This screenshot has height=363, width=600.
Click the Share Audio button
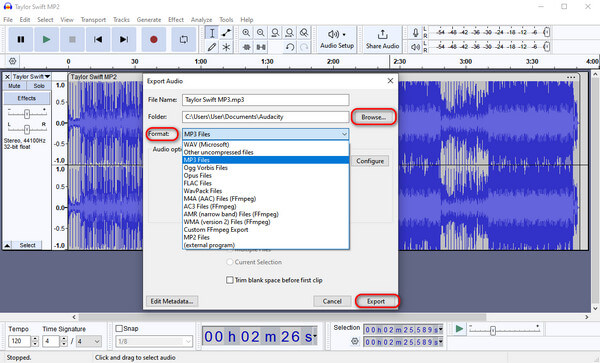[x=382, y=39]
